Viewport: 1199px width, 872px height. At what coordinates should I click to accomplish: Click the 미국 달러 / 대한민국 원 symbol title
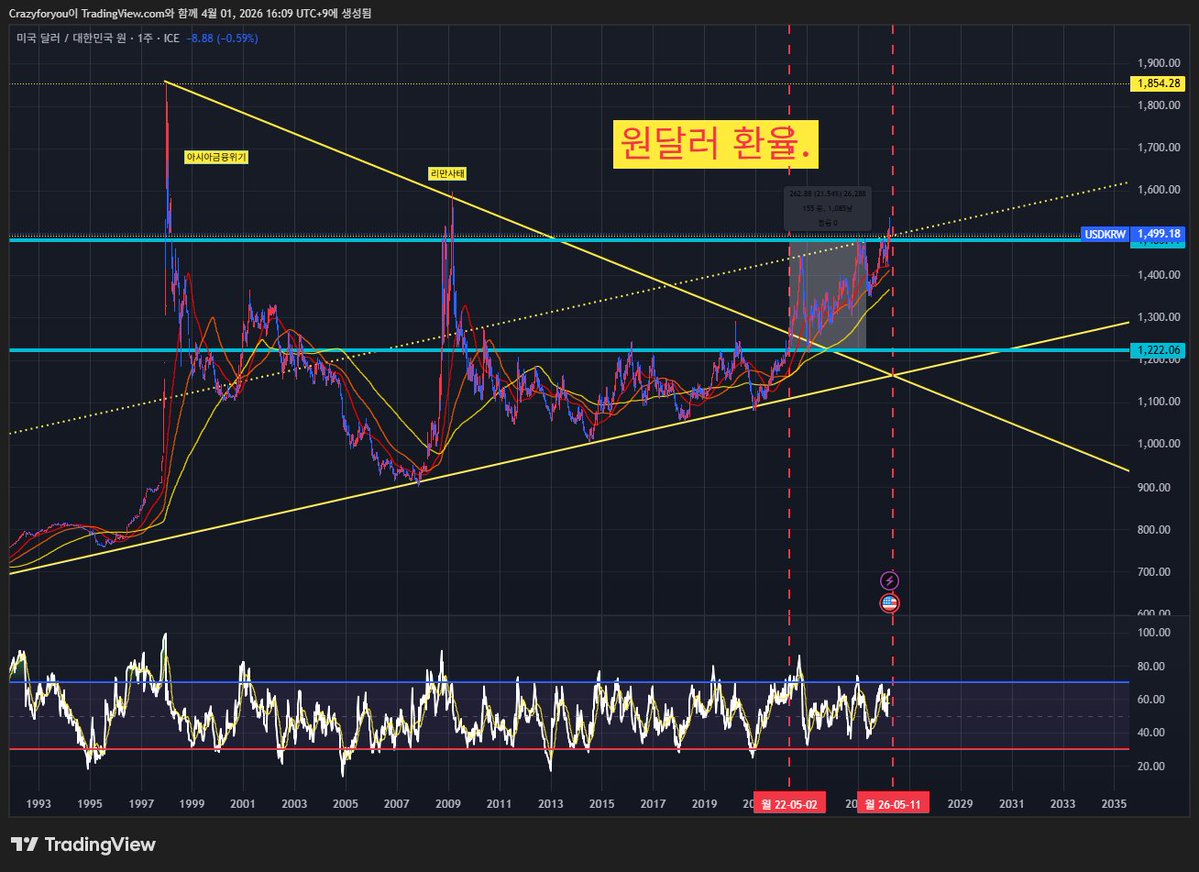pos(73,38)
